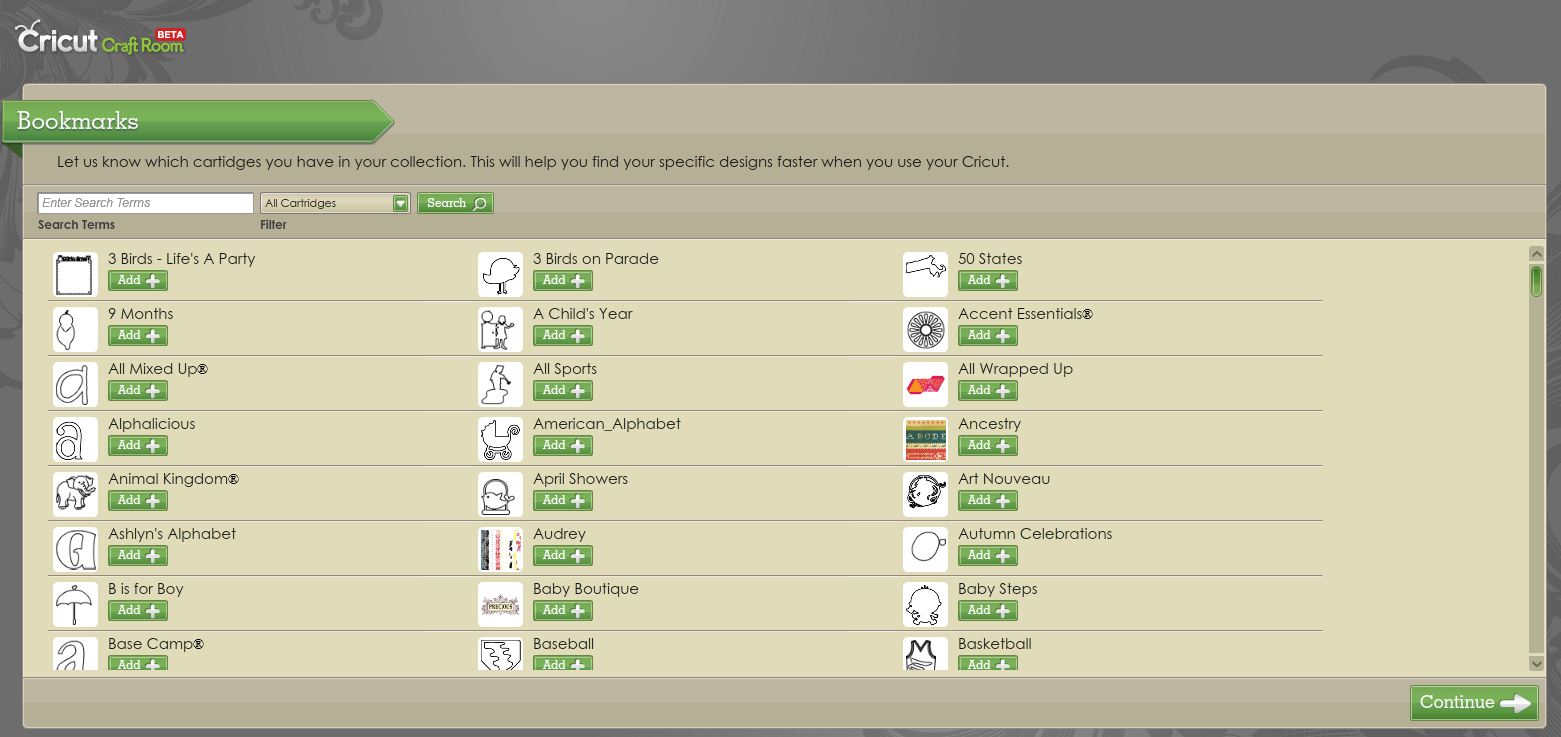Image resolution: width=1561 pixels, height=737 pixels.
Task: Click the Baseball cartridge name
Action: [x=564, y=644]
